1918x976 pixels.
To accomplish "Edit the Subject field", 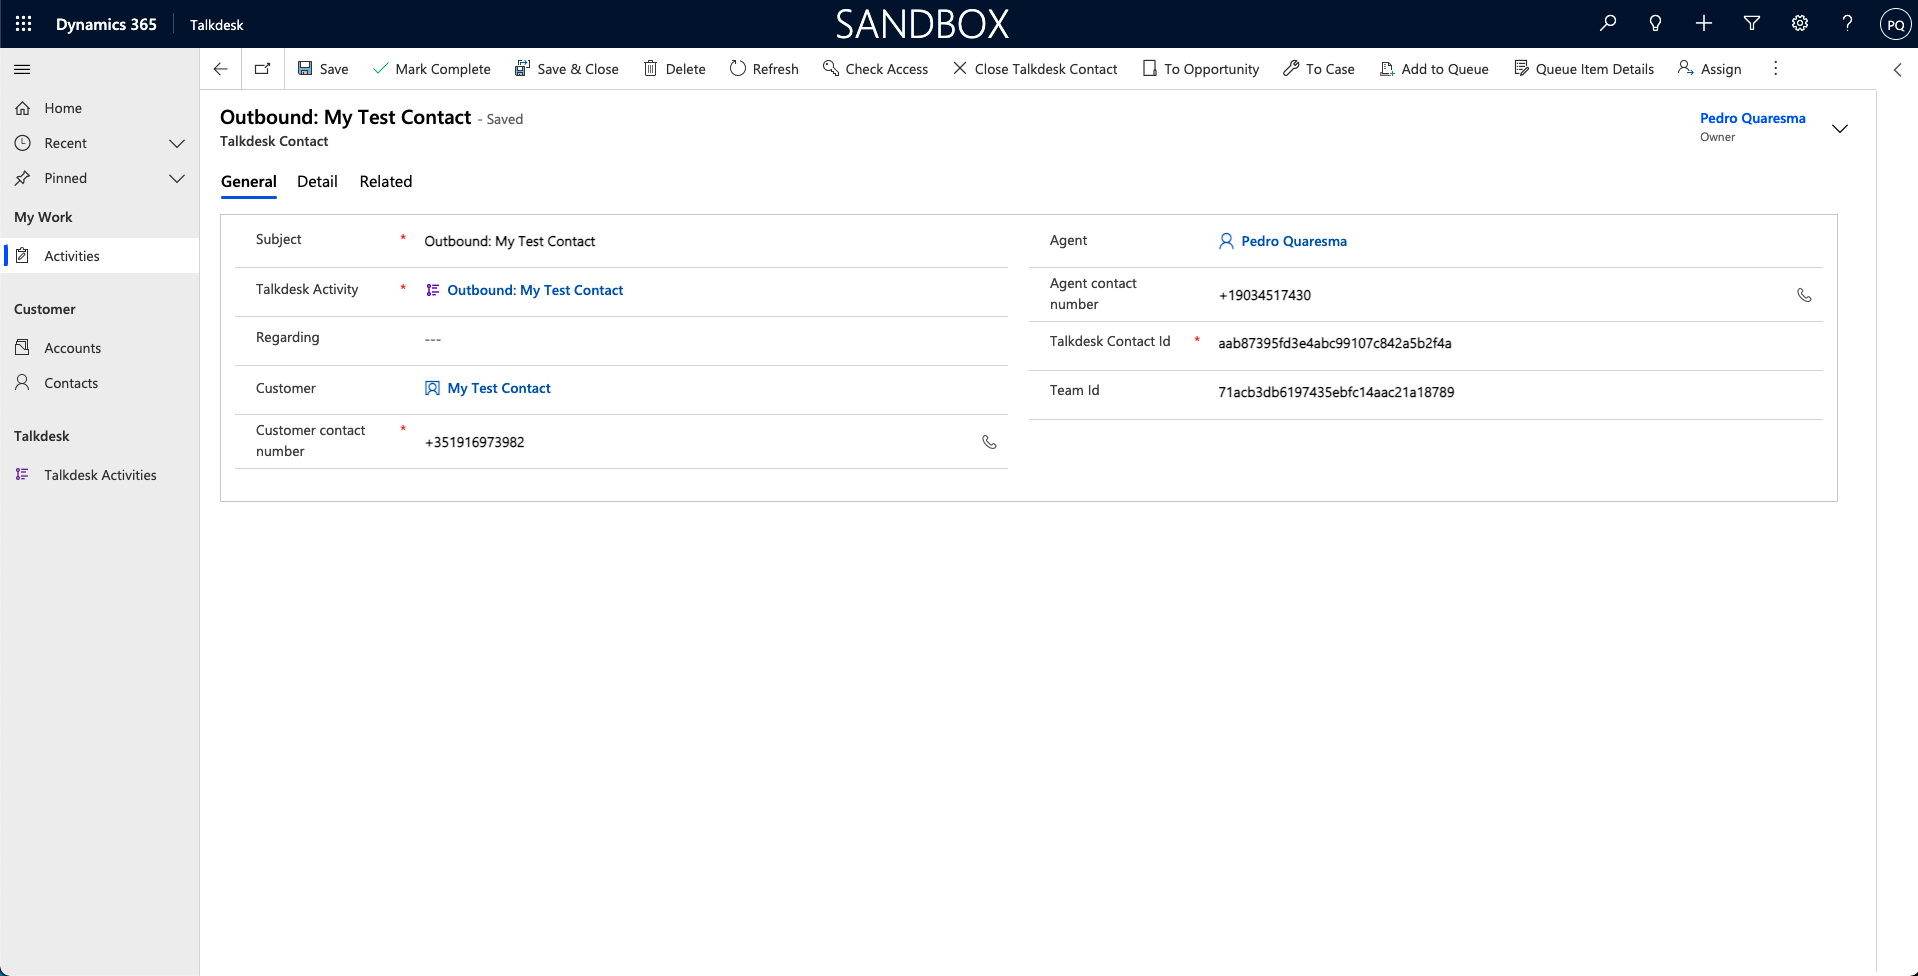I will pyautogui.click(x=712, y=241).
